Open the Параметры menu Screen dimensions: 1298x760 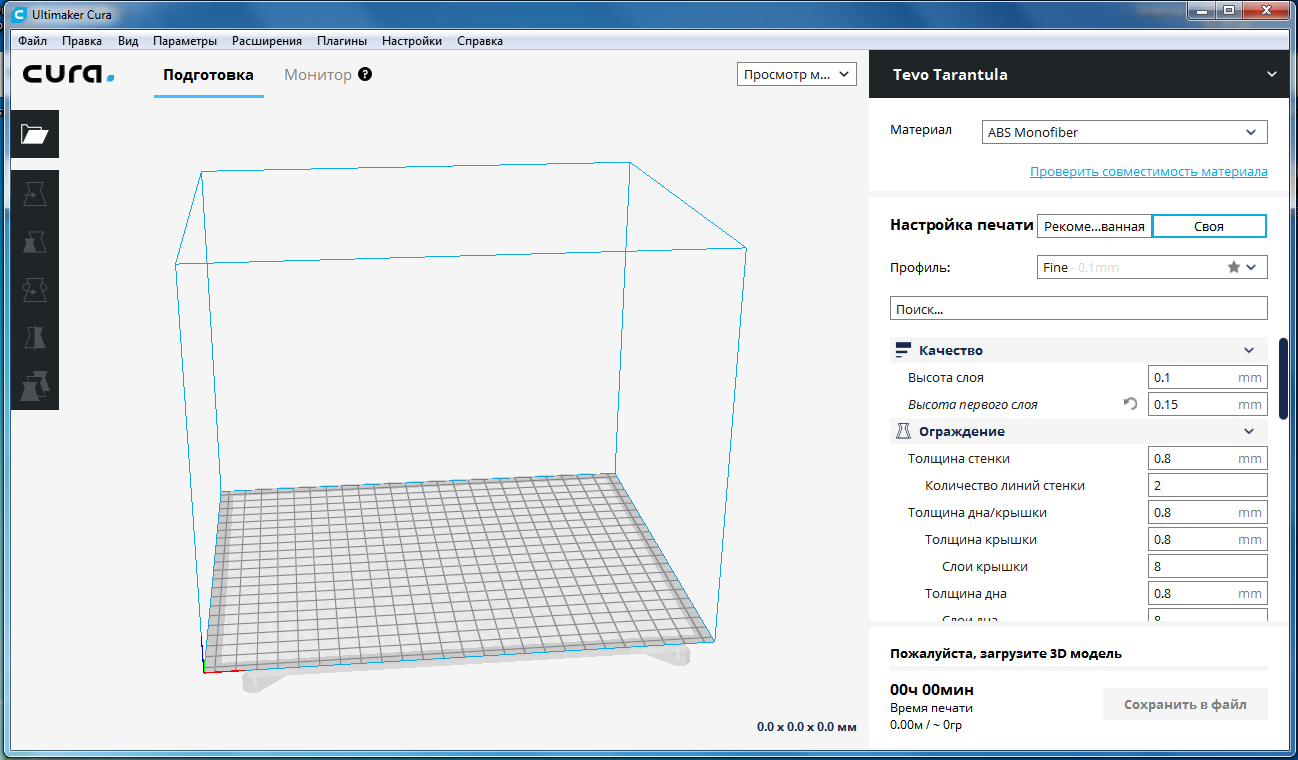tap(185, 41)
